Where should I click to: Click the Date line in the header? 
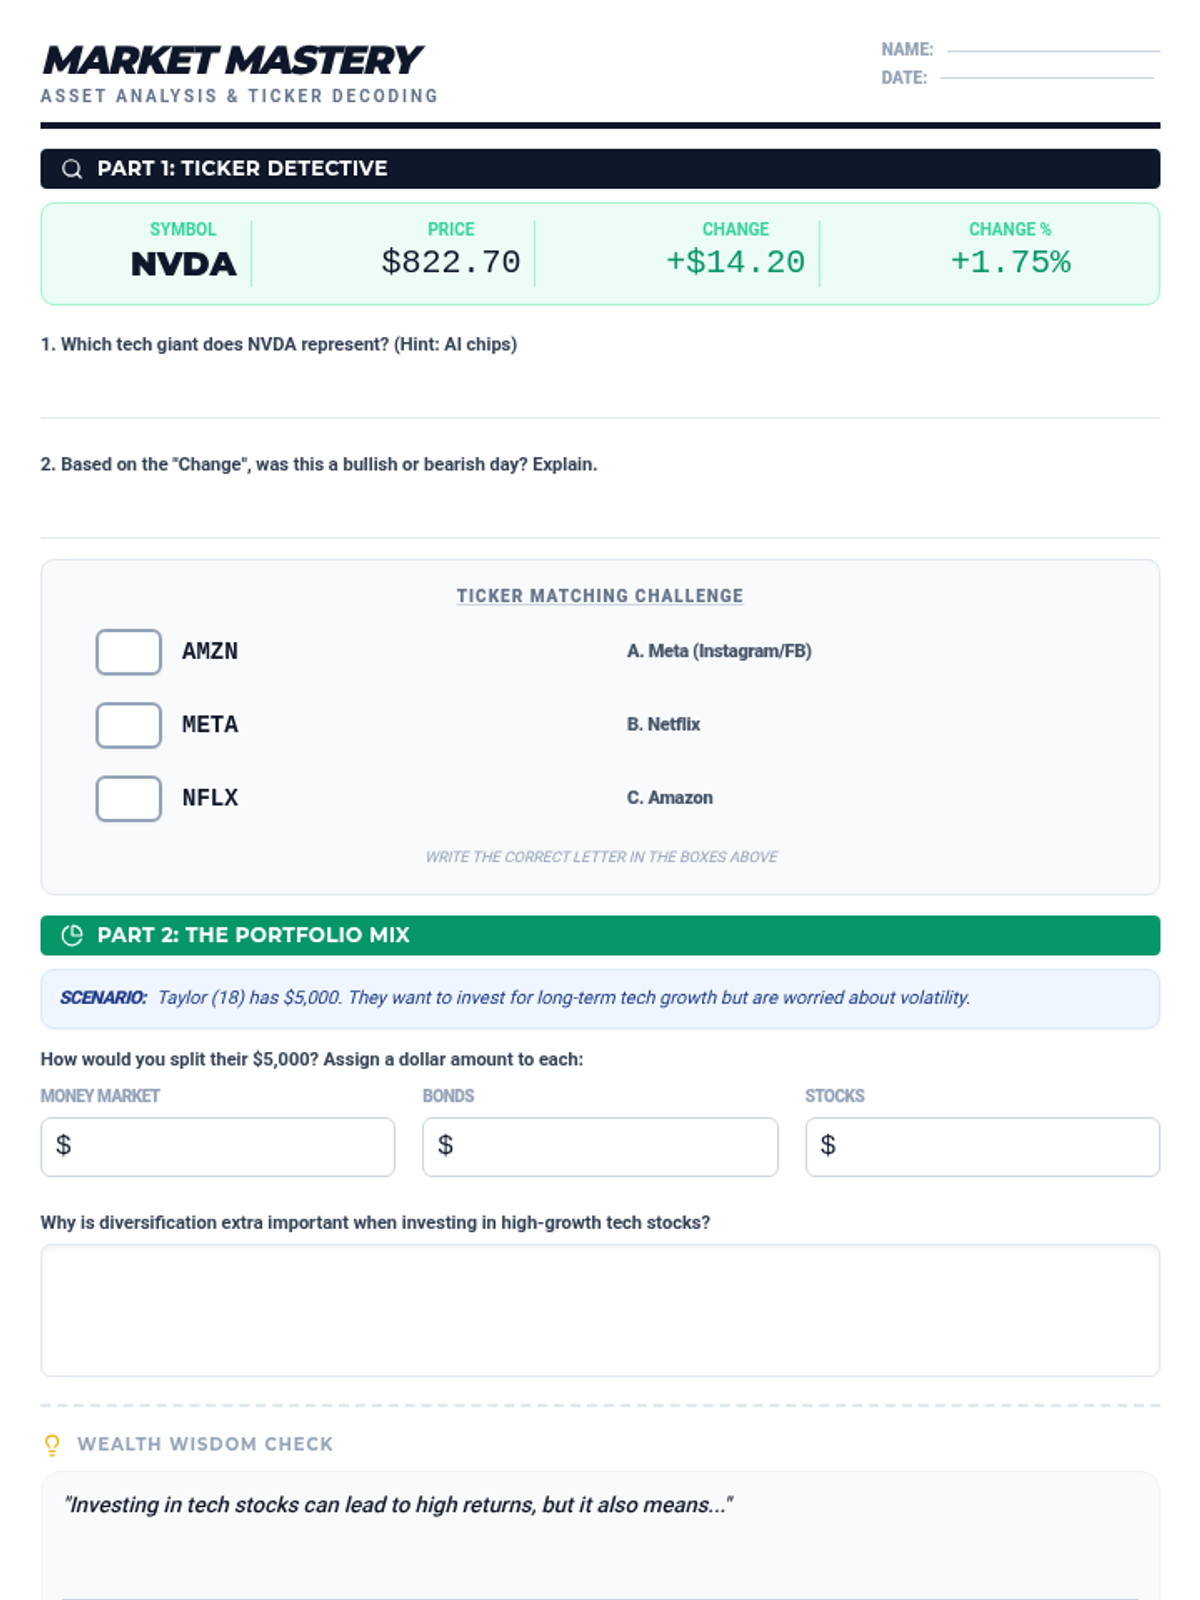pos(1046,77)
